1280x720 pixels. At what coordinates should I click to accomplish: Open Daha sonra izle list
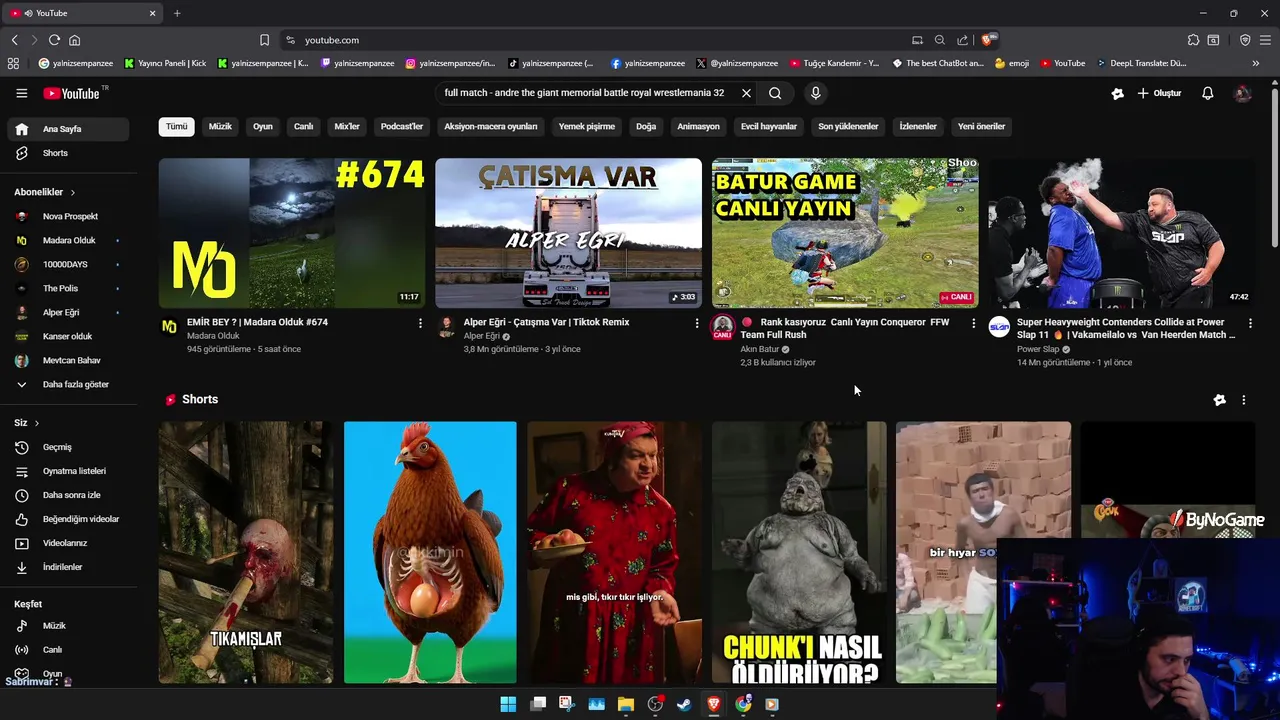[68, 495]
